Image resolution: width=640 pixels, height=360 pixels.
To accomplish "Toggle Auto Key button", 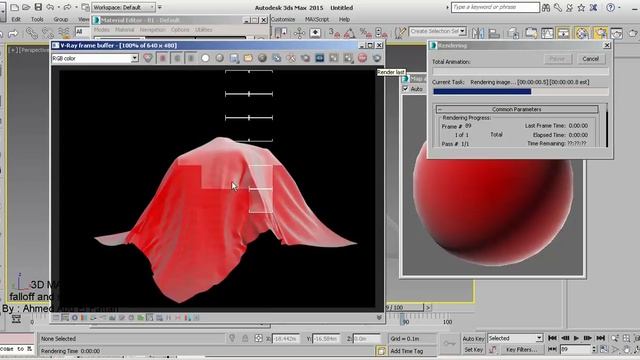I will tap(473, 339).
